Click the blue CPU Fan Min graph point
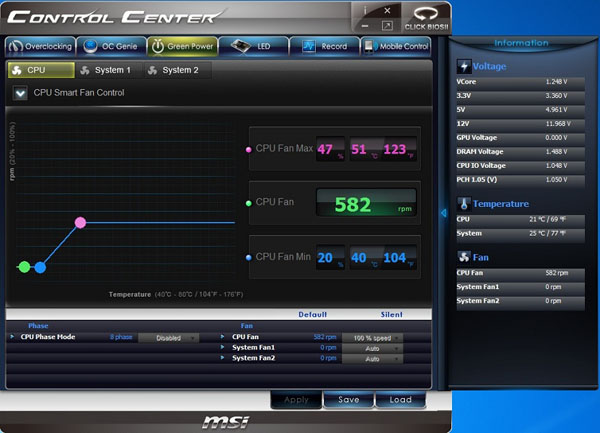600x433 pixels. (x=40, y=267)
